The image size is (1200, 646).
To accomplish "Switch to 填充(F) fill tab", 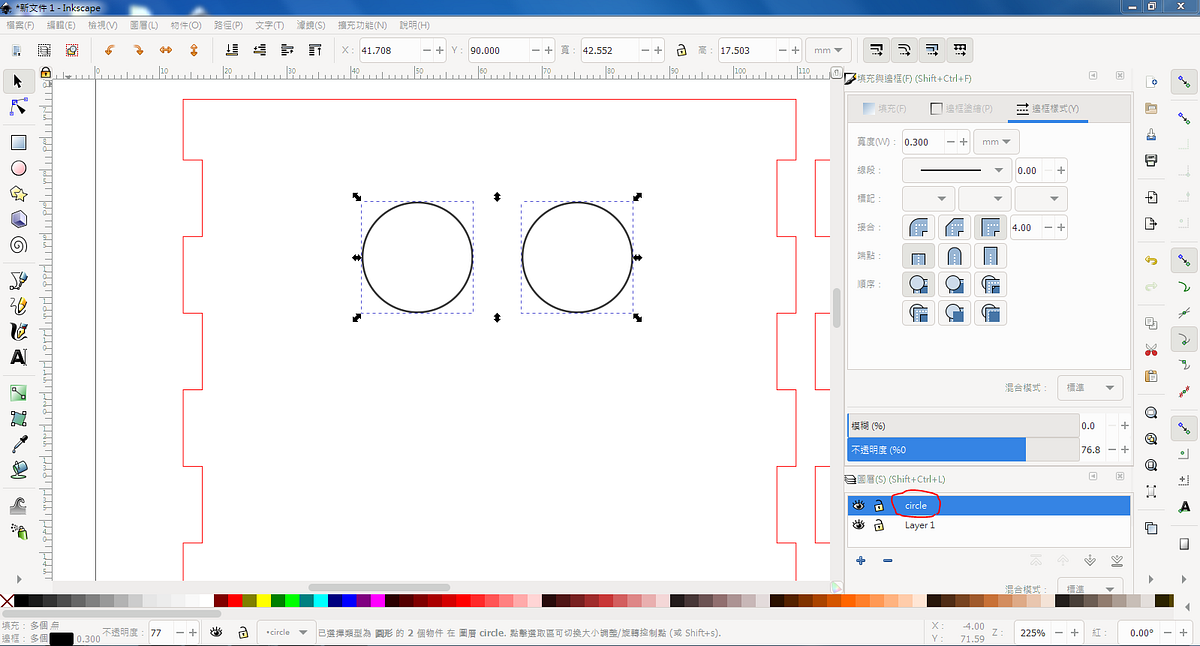I will click(885, 108).
